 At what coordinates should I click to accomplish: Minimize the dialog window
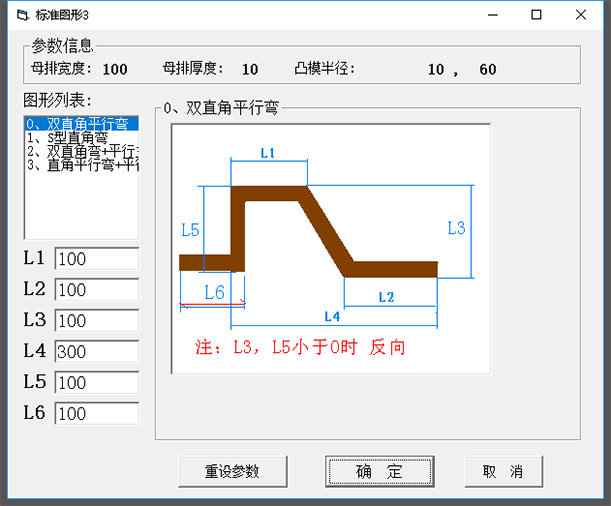[491, 15]
